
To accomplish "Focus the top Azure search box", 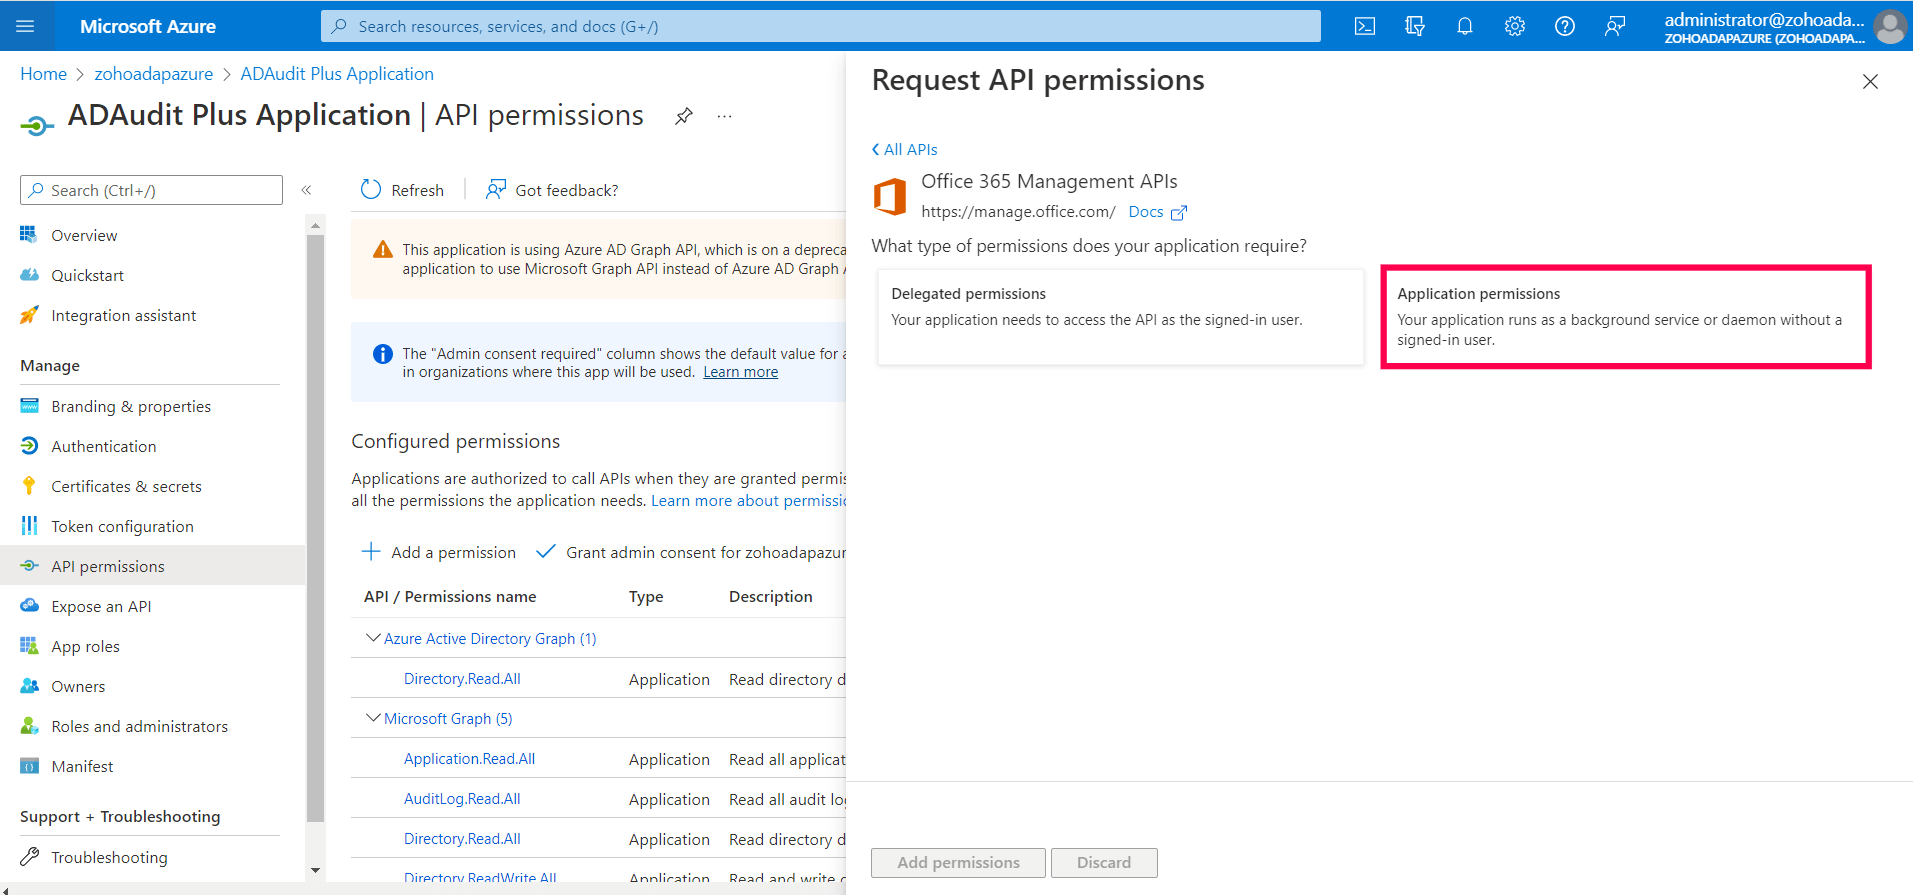I will [820, 27].
